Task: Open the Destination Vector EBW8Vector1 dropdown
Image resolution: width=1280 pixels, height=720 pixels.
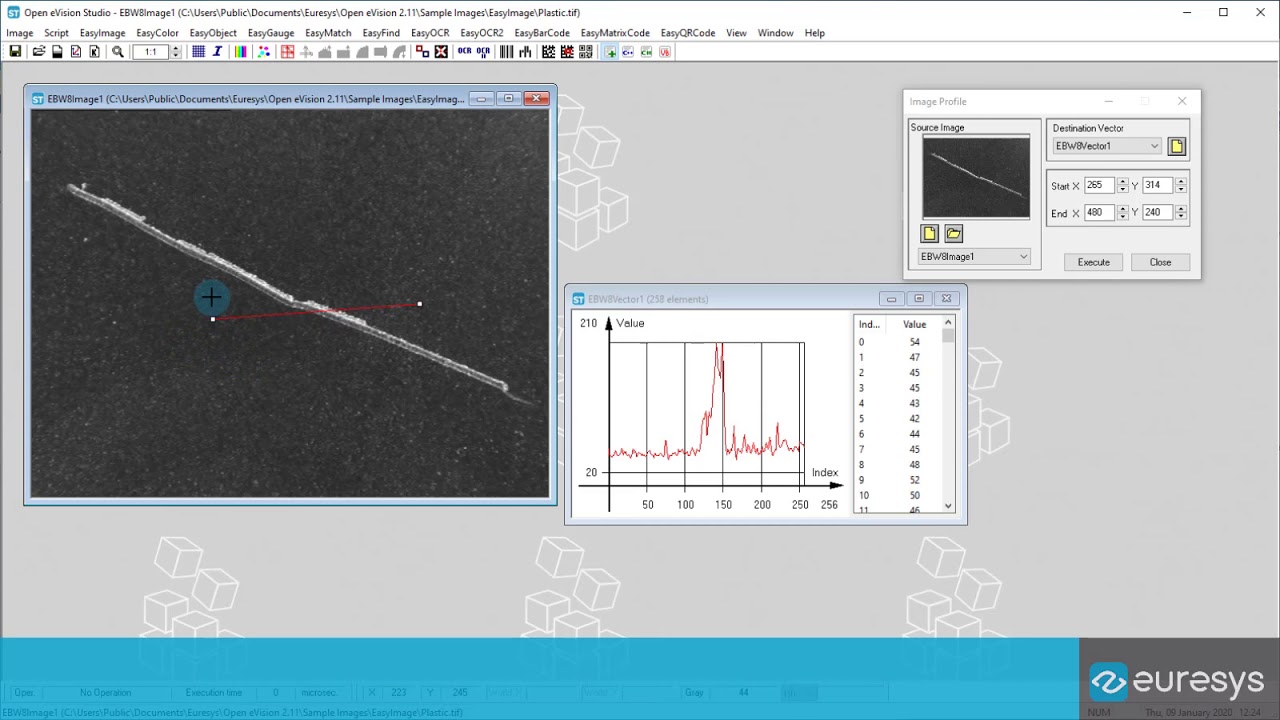Action: 1107,146
